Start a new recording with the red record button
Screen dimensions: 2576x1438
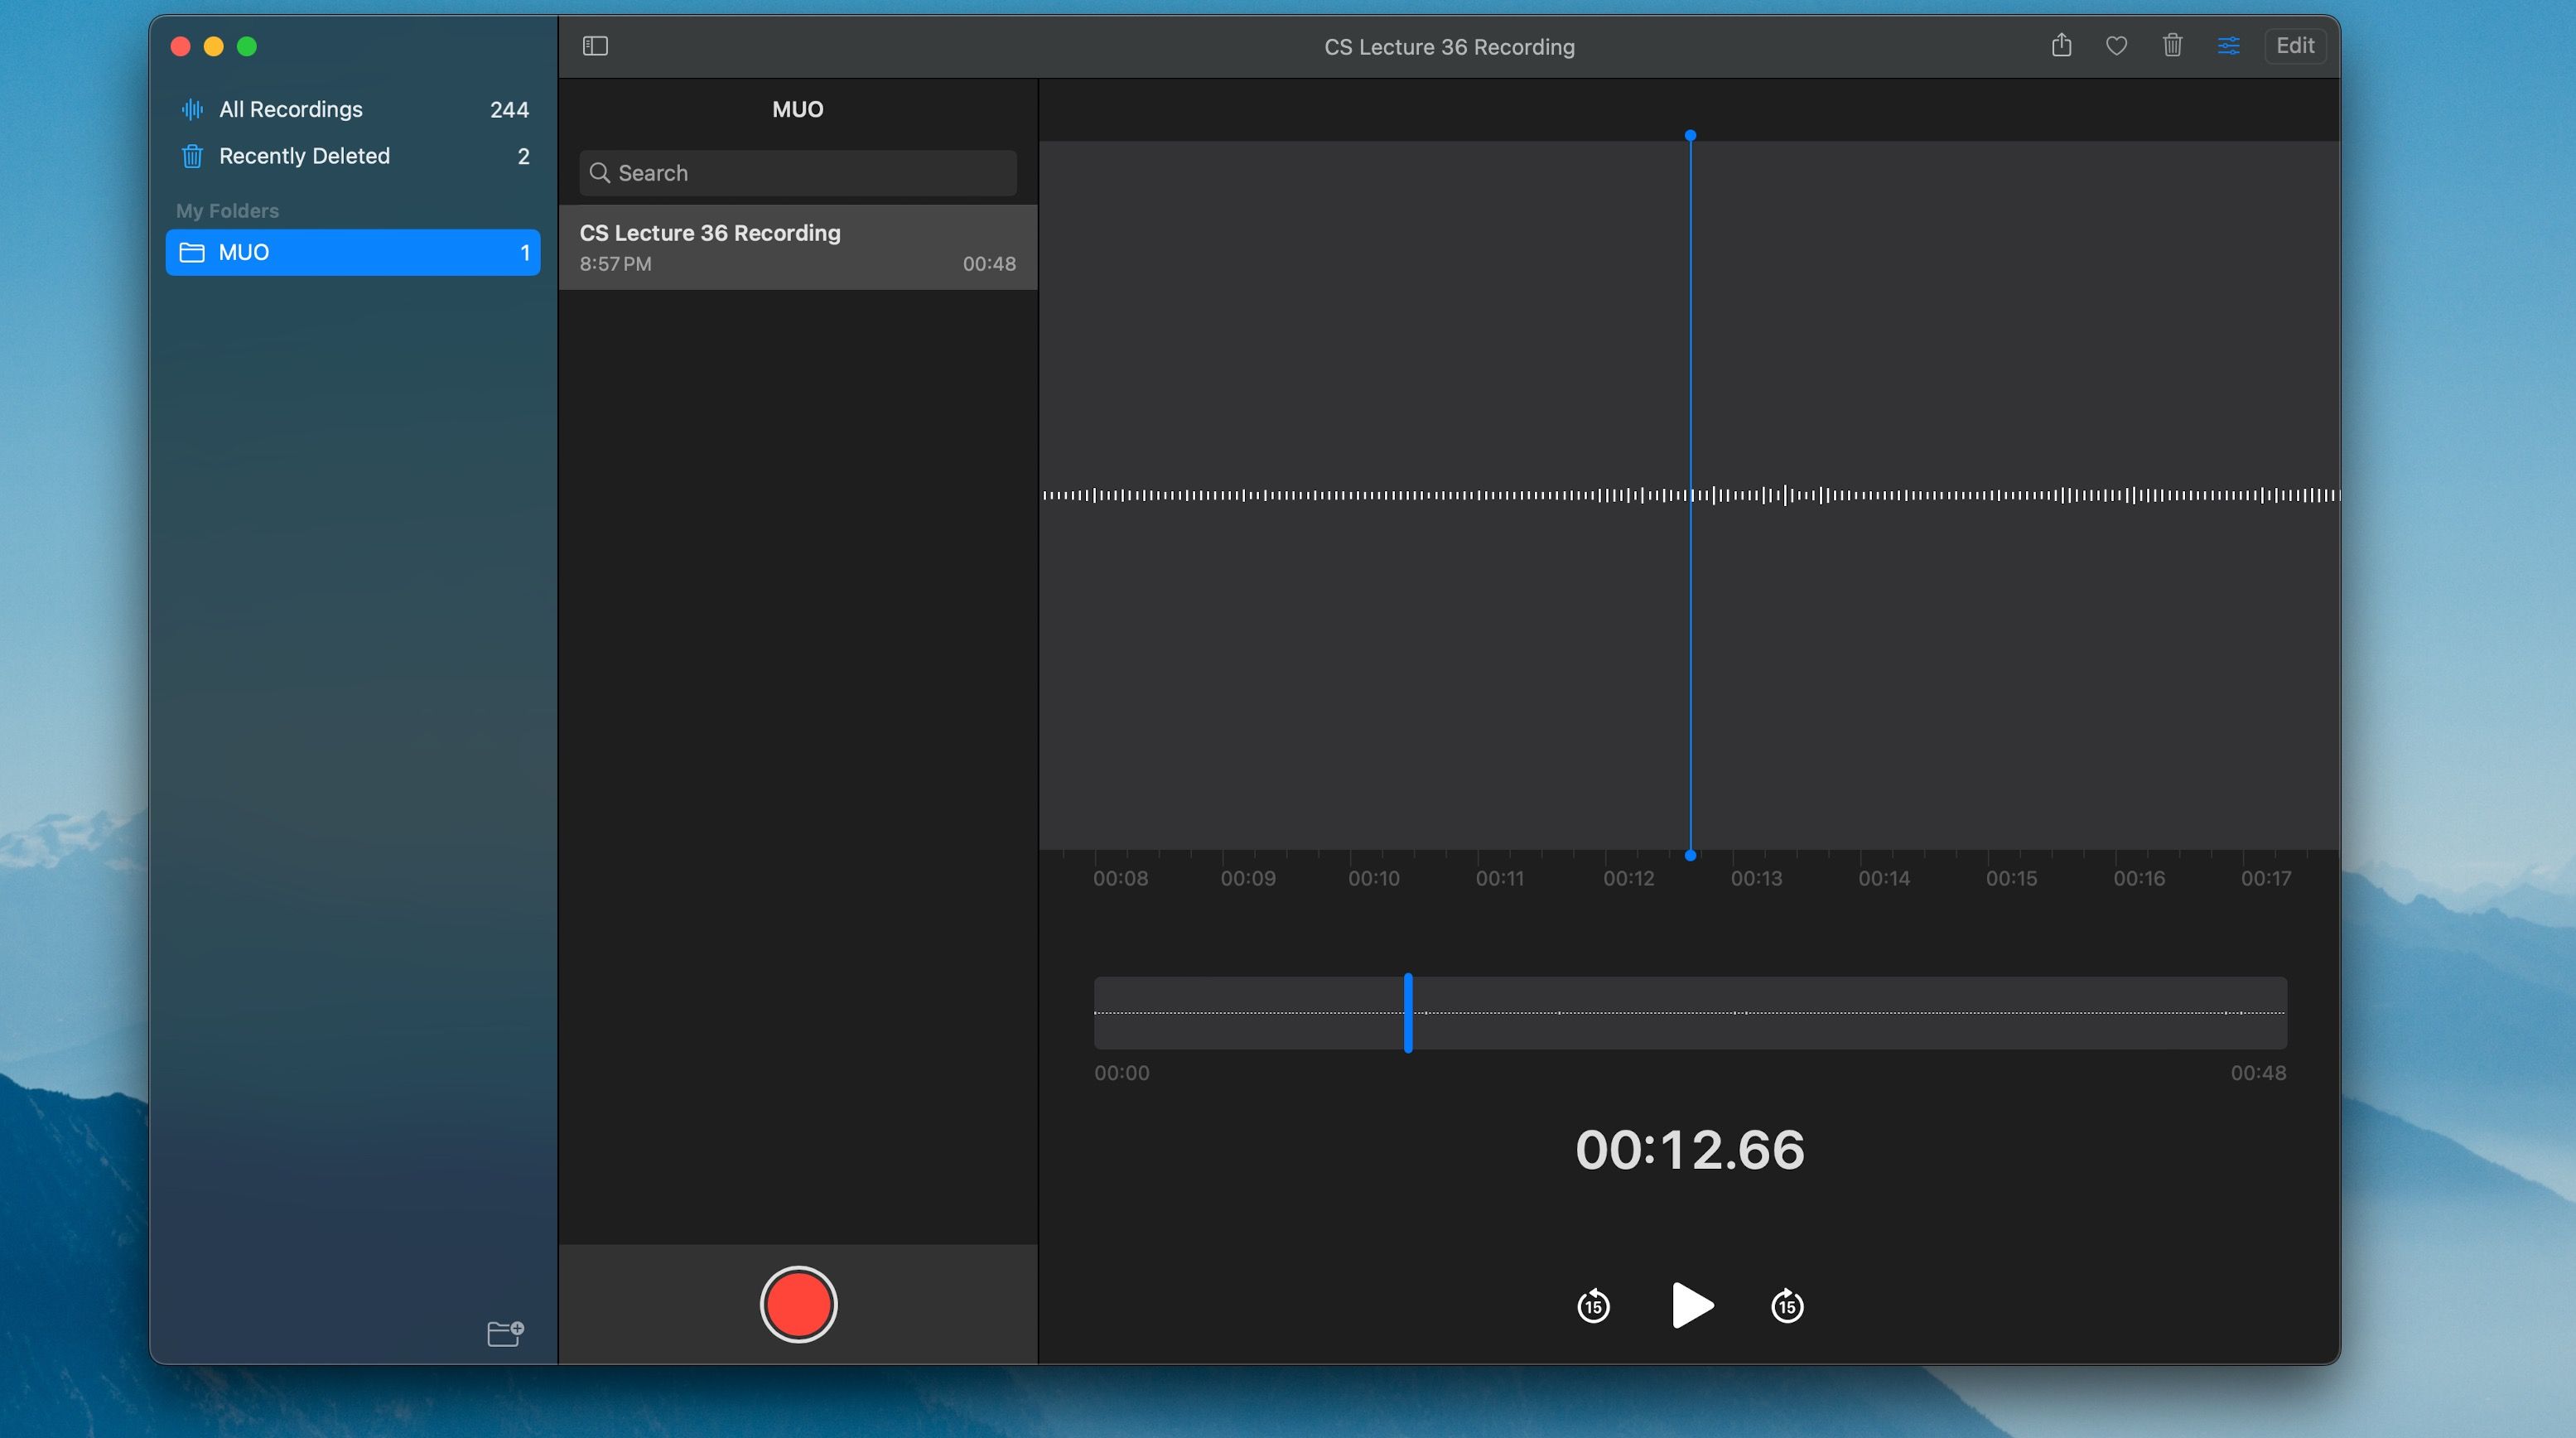coord(797,1305)
